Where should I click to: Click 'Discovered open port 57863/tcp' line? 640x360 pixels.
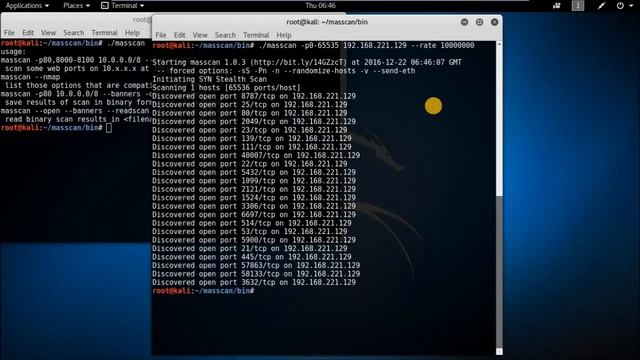[256, 265]
